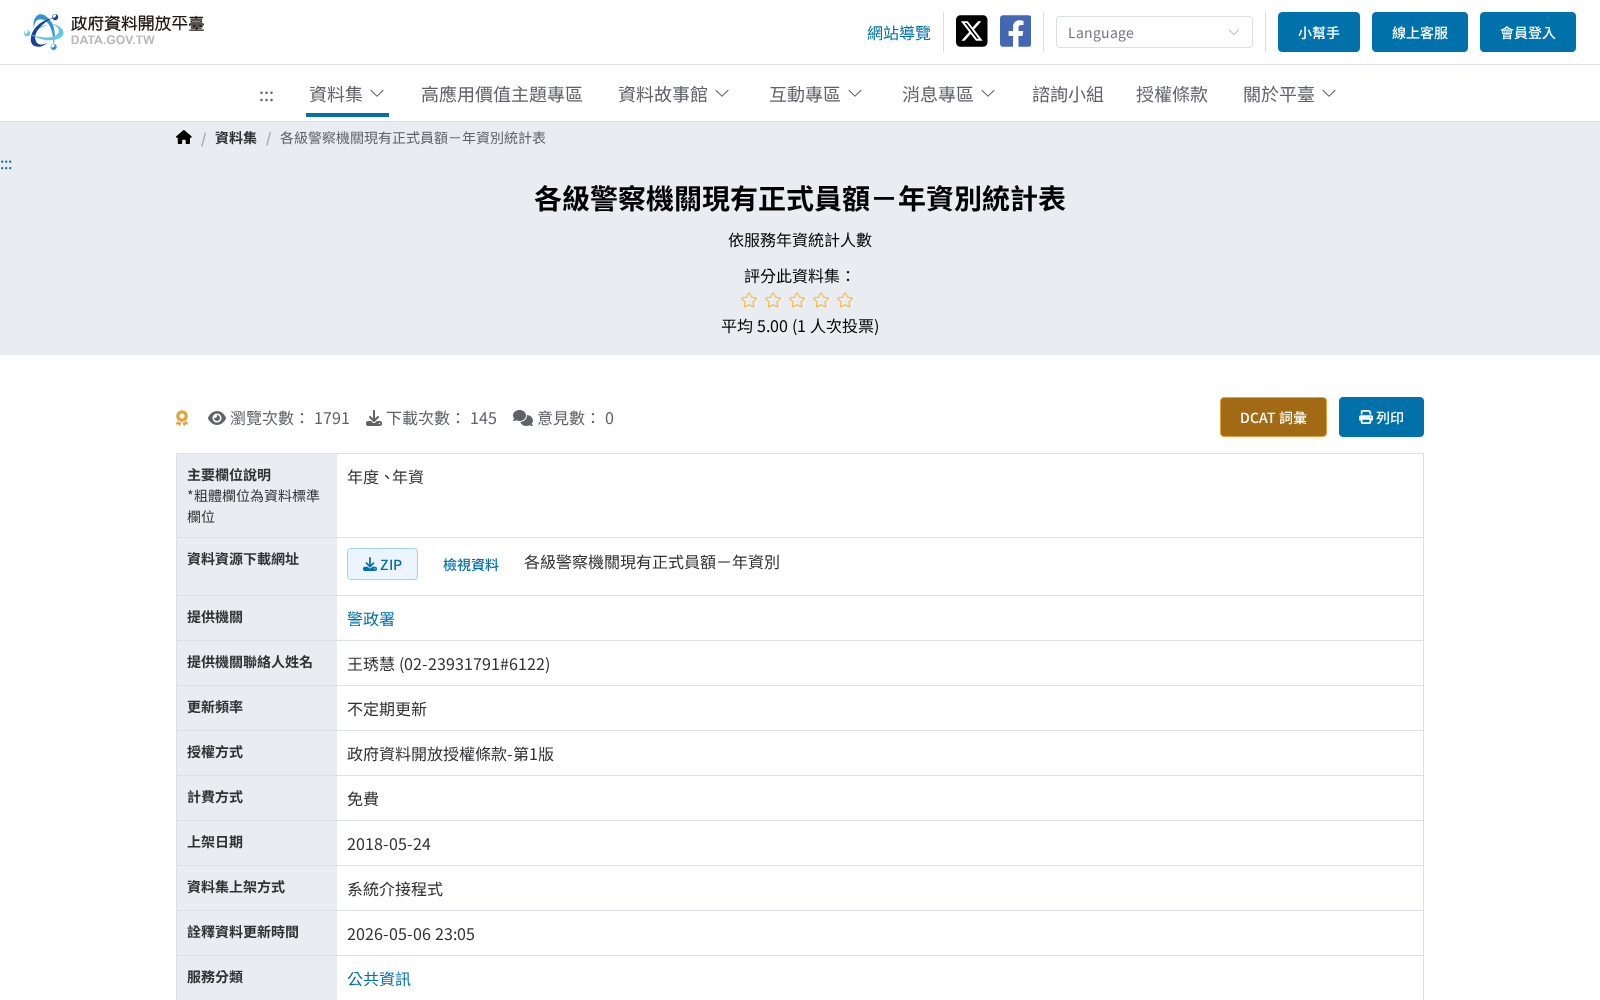1600x1000 pixels.
Task: Click the comments icon next to 意見數
Action: point(523,418)
